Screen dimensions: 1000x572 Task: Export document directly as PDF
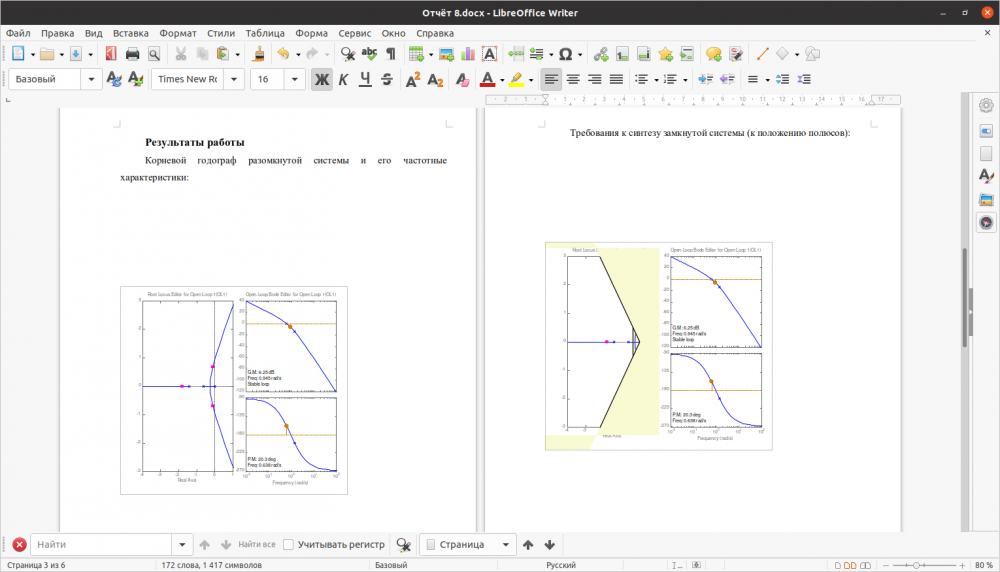click(110, 54)
